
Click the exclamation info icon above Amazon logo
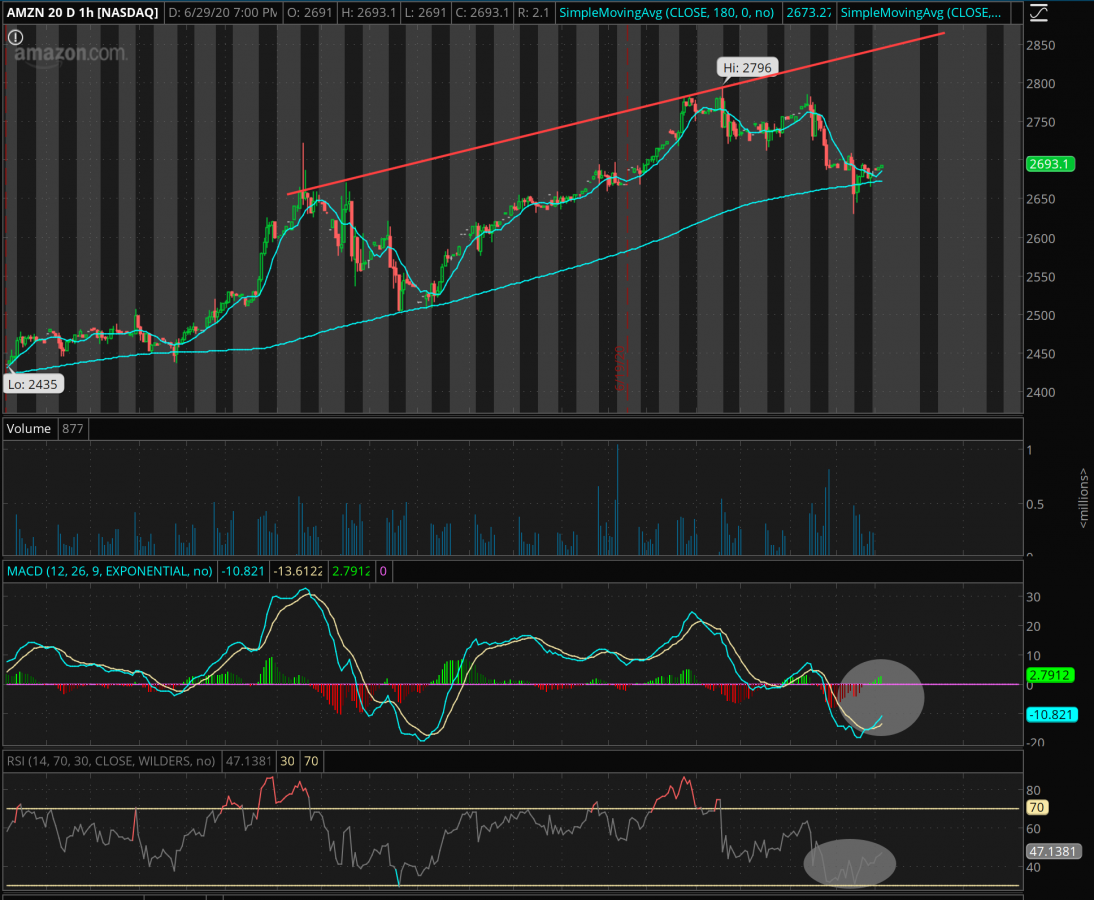pos(15,38)
